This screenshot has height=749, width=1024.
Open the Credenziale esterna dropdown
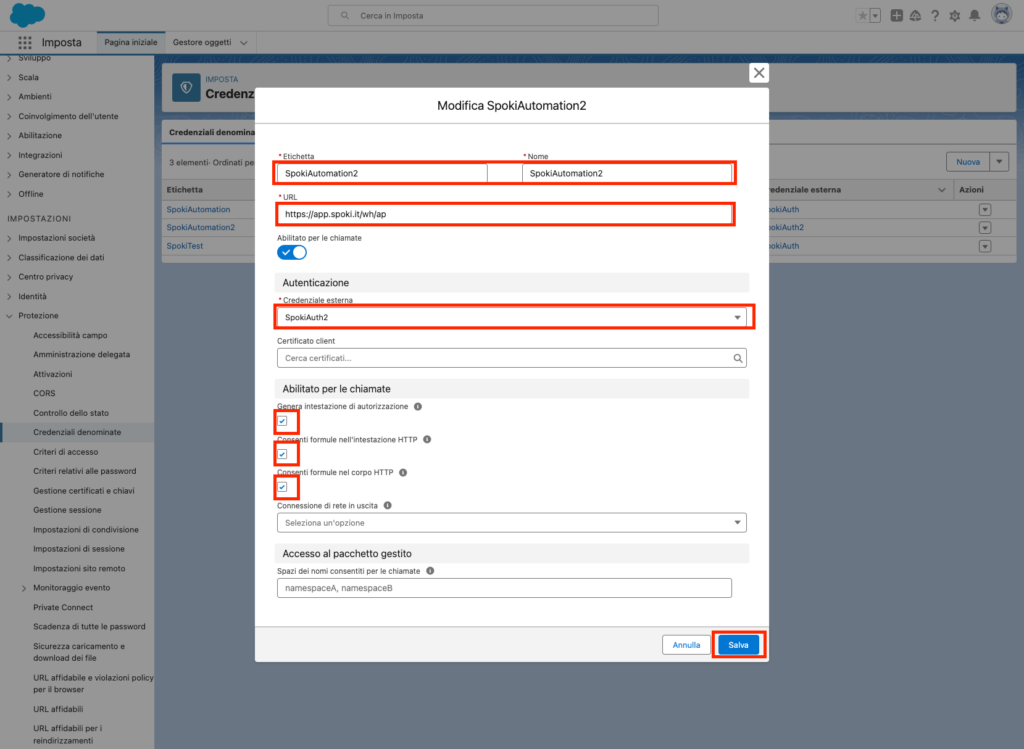511,317
